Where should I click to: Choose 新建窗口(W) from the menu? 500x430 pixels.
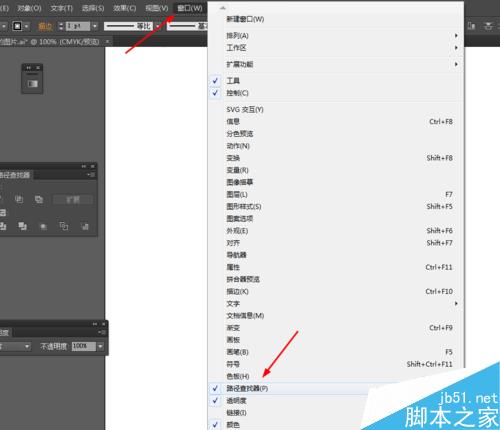[336, 19]
